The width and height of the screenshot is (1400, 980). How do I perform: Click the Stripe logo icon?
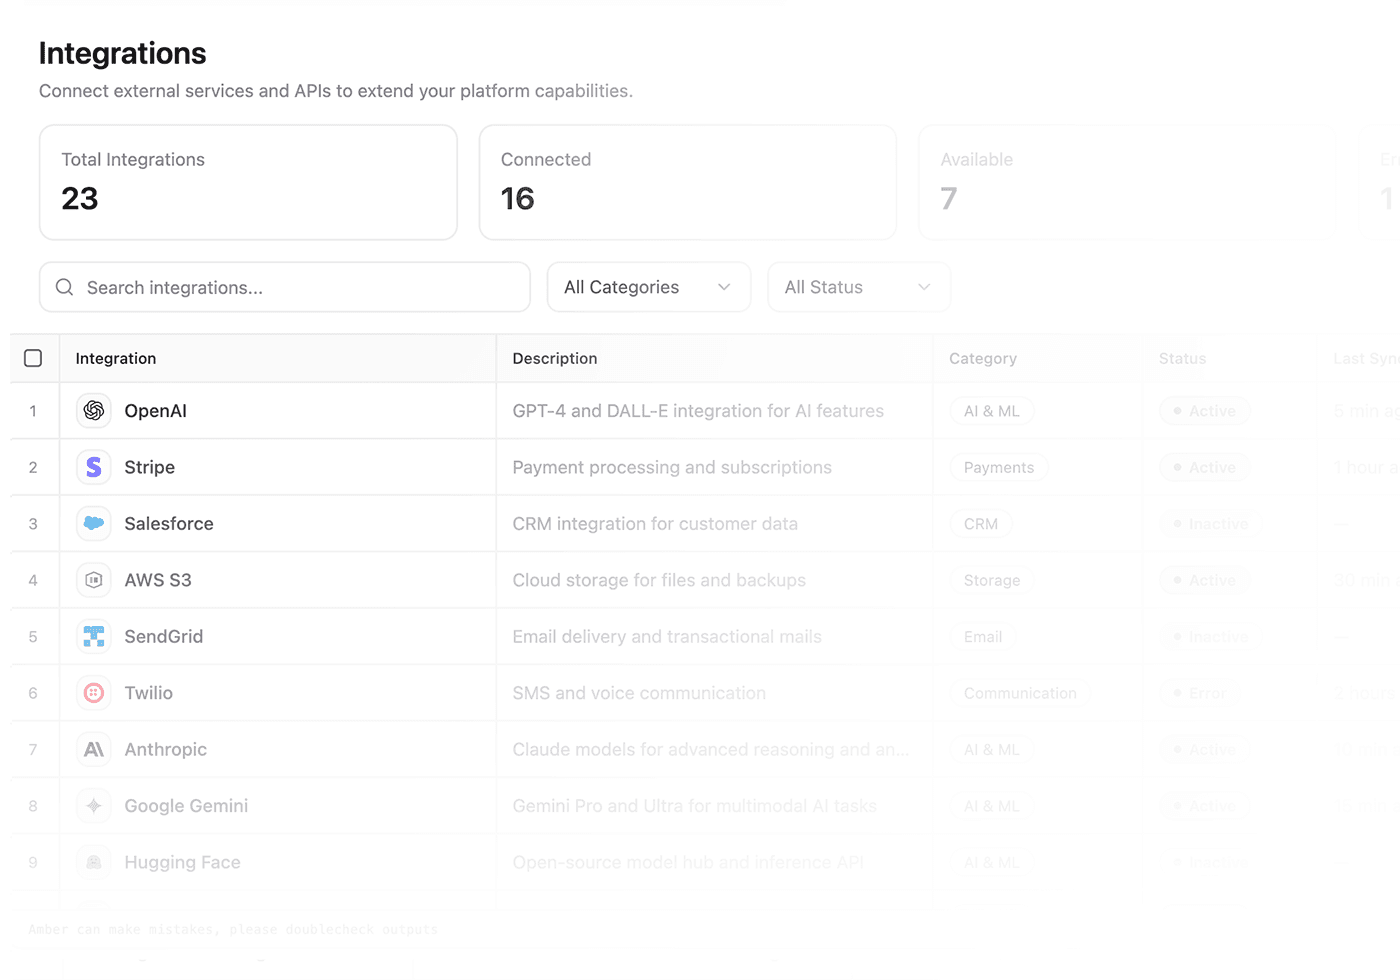(94, 467)
